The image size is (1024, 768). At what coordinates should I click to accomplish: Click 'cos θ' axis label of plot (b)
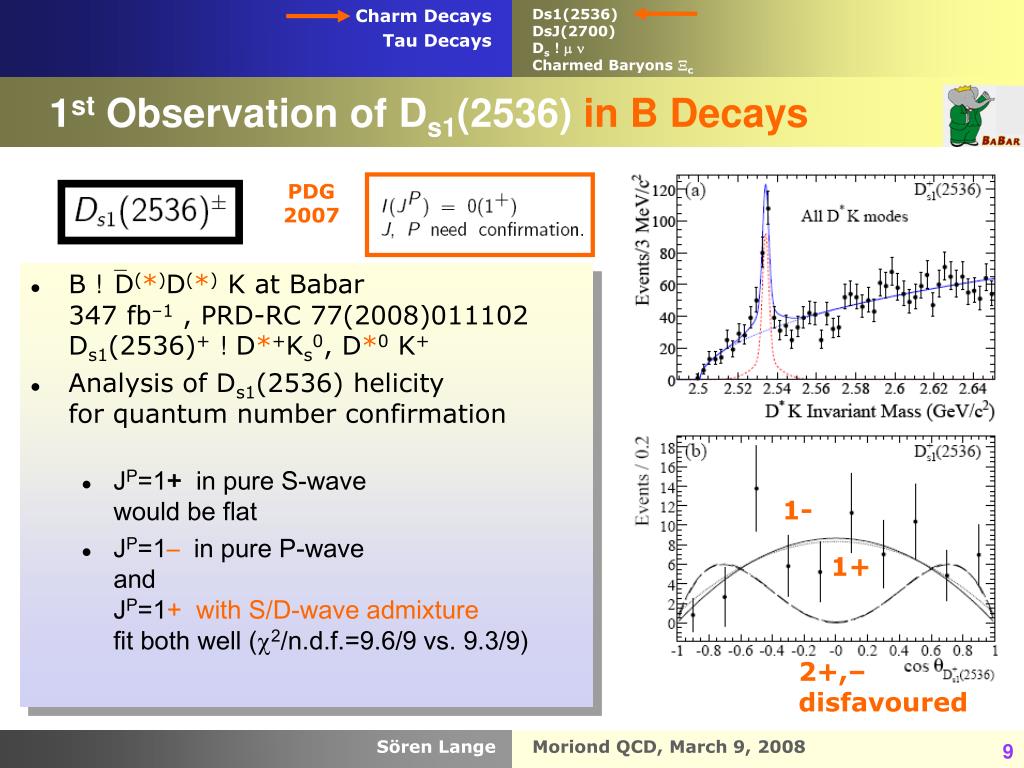click(x=948, y=669)
